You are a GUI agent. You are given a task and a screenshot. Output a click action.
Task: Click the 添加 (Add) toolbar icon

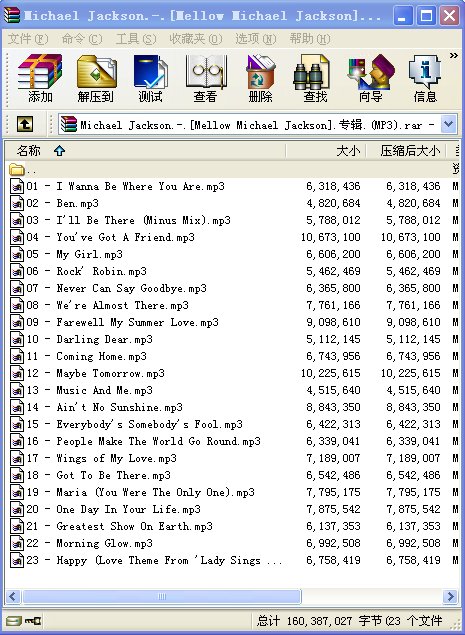point(40,78)
